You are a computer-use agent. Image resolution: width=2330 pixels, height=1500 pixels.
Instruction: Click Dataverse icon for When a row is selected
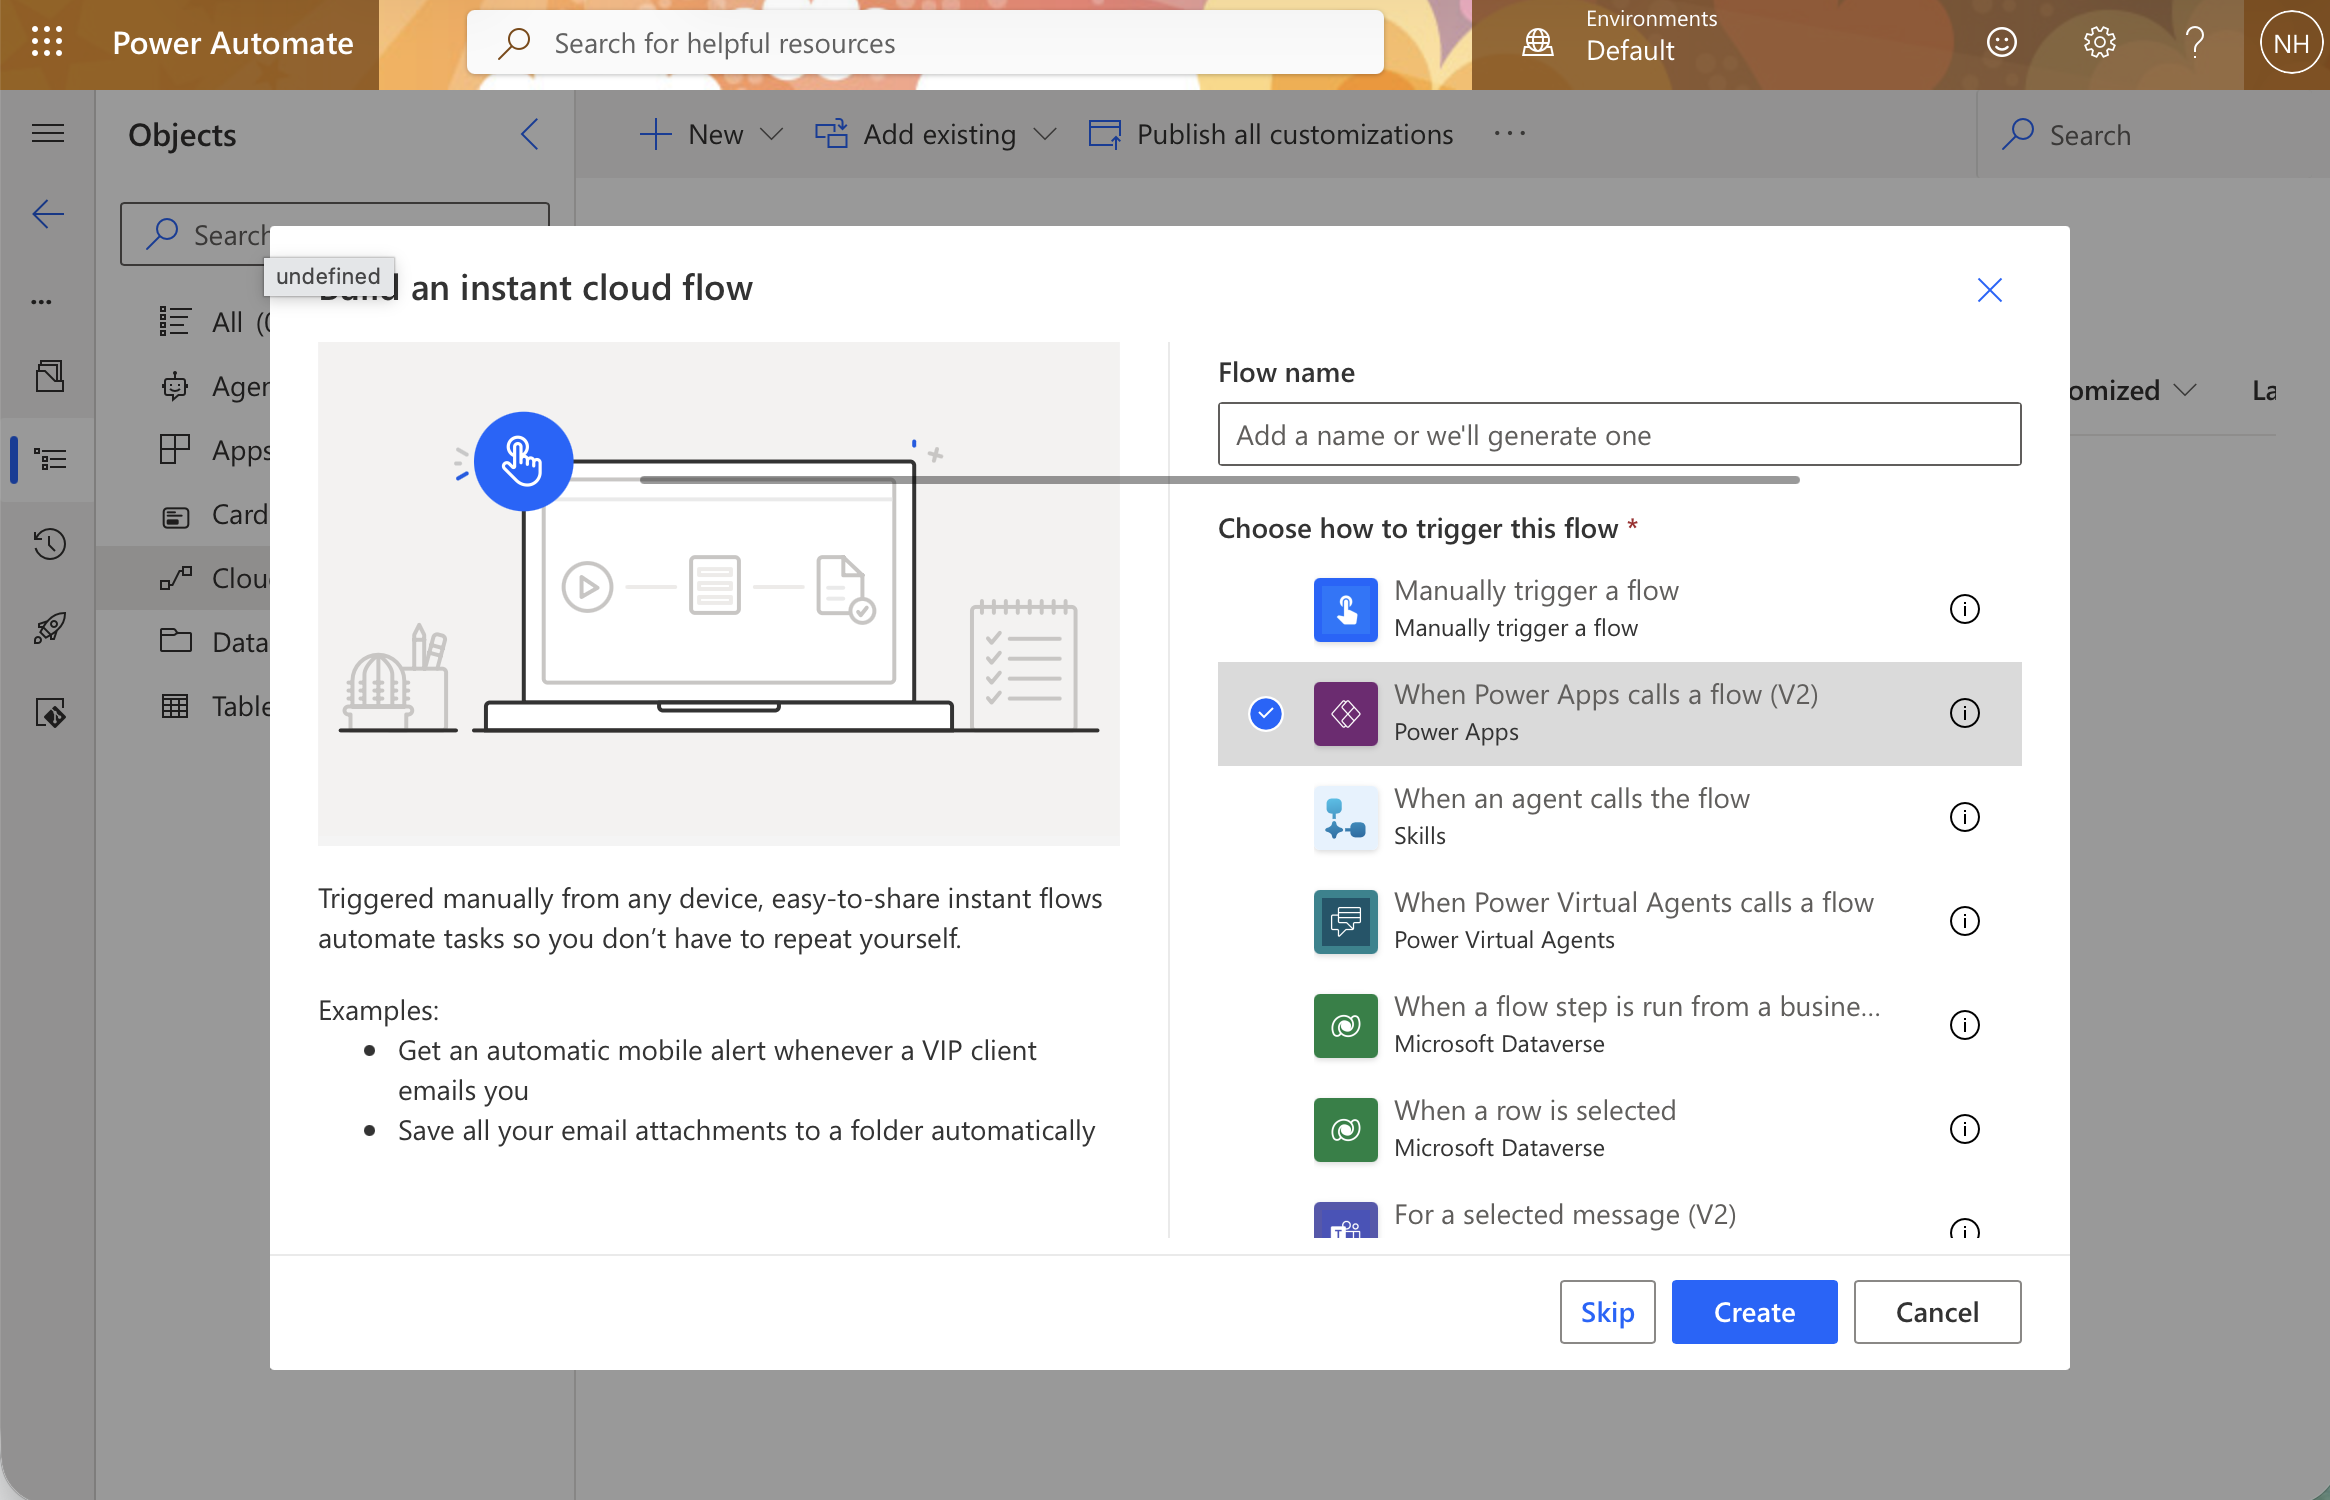1345,1129
